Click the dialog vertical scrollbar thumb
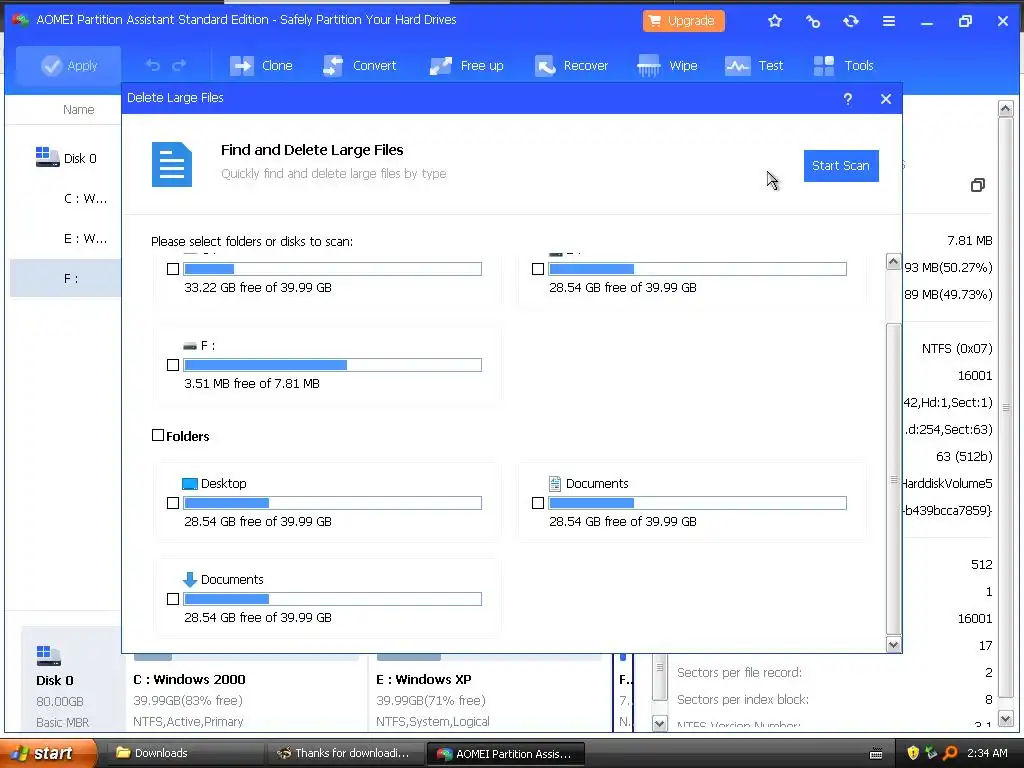 pos(893,479)
